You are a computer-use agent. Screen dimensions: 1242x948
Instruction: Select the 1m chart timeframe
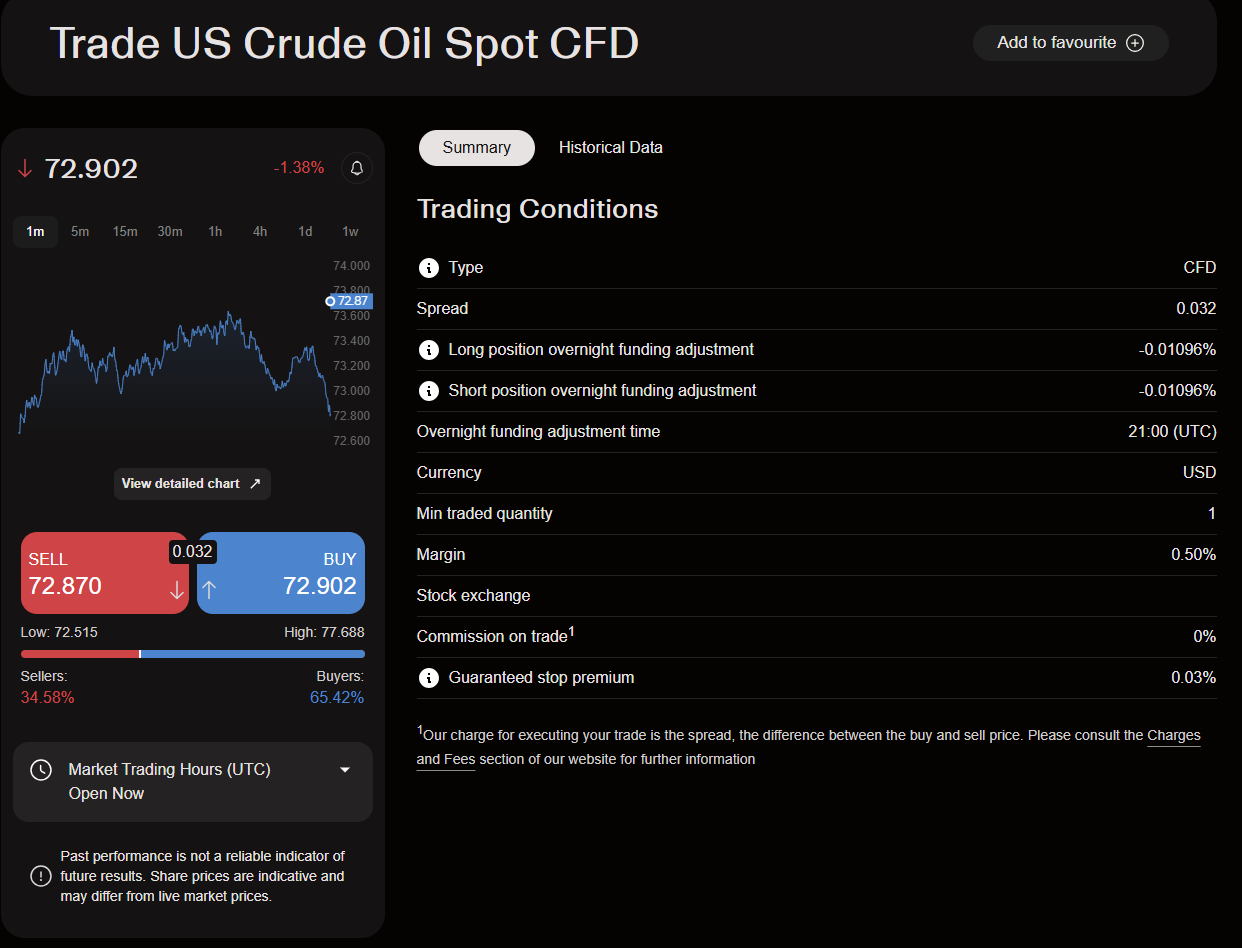tap(35, 232)
